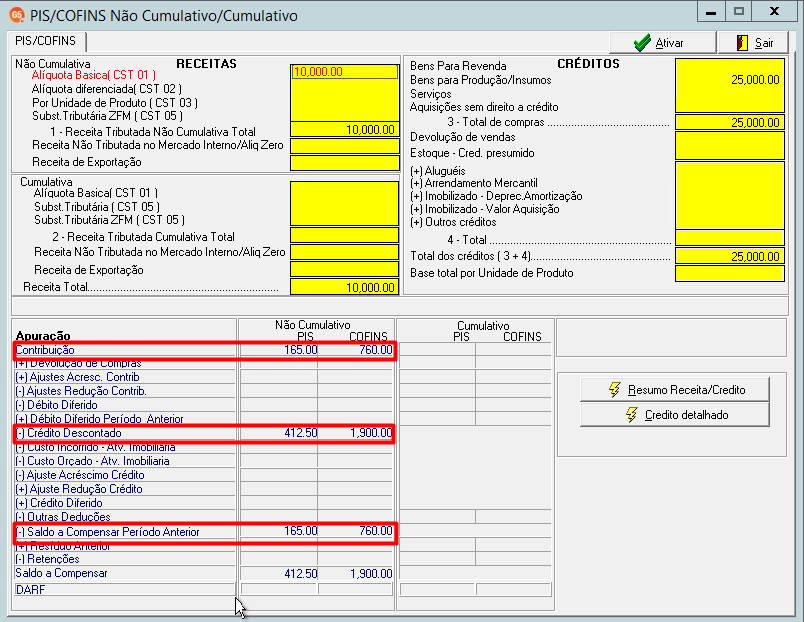Click final Saldo a Compensar COFINS 1,900.00

pos(371,574)
